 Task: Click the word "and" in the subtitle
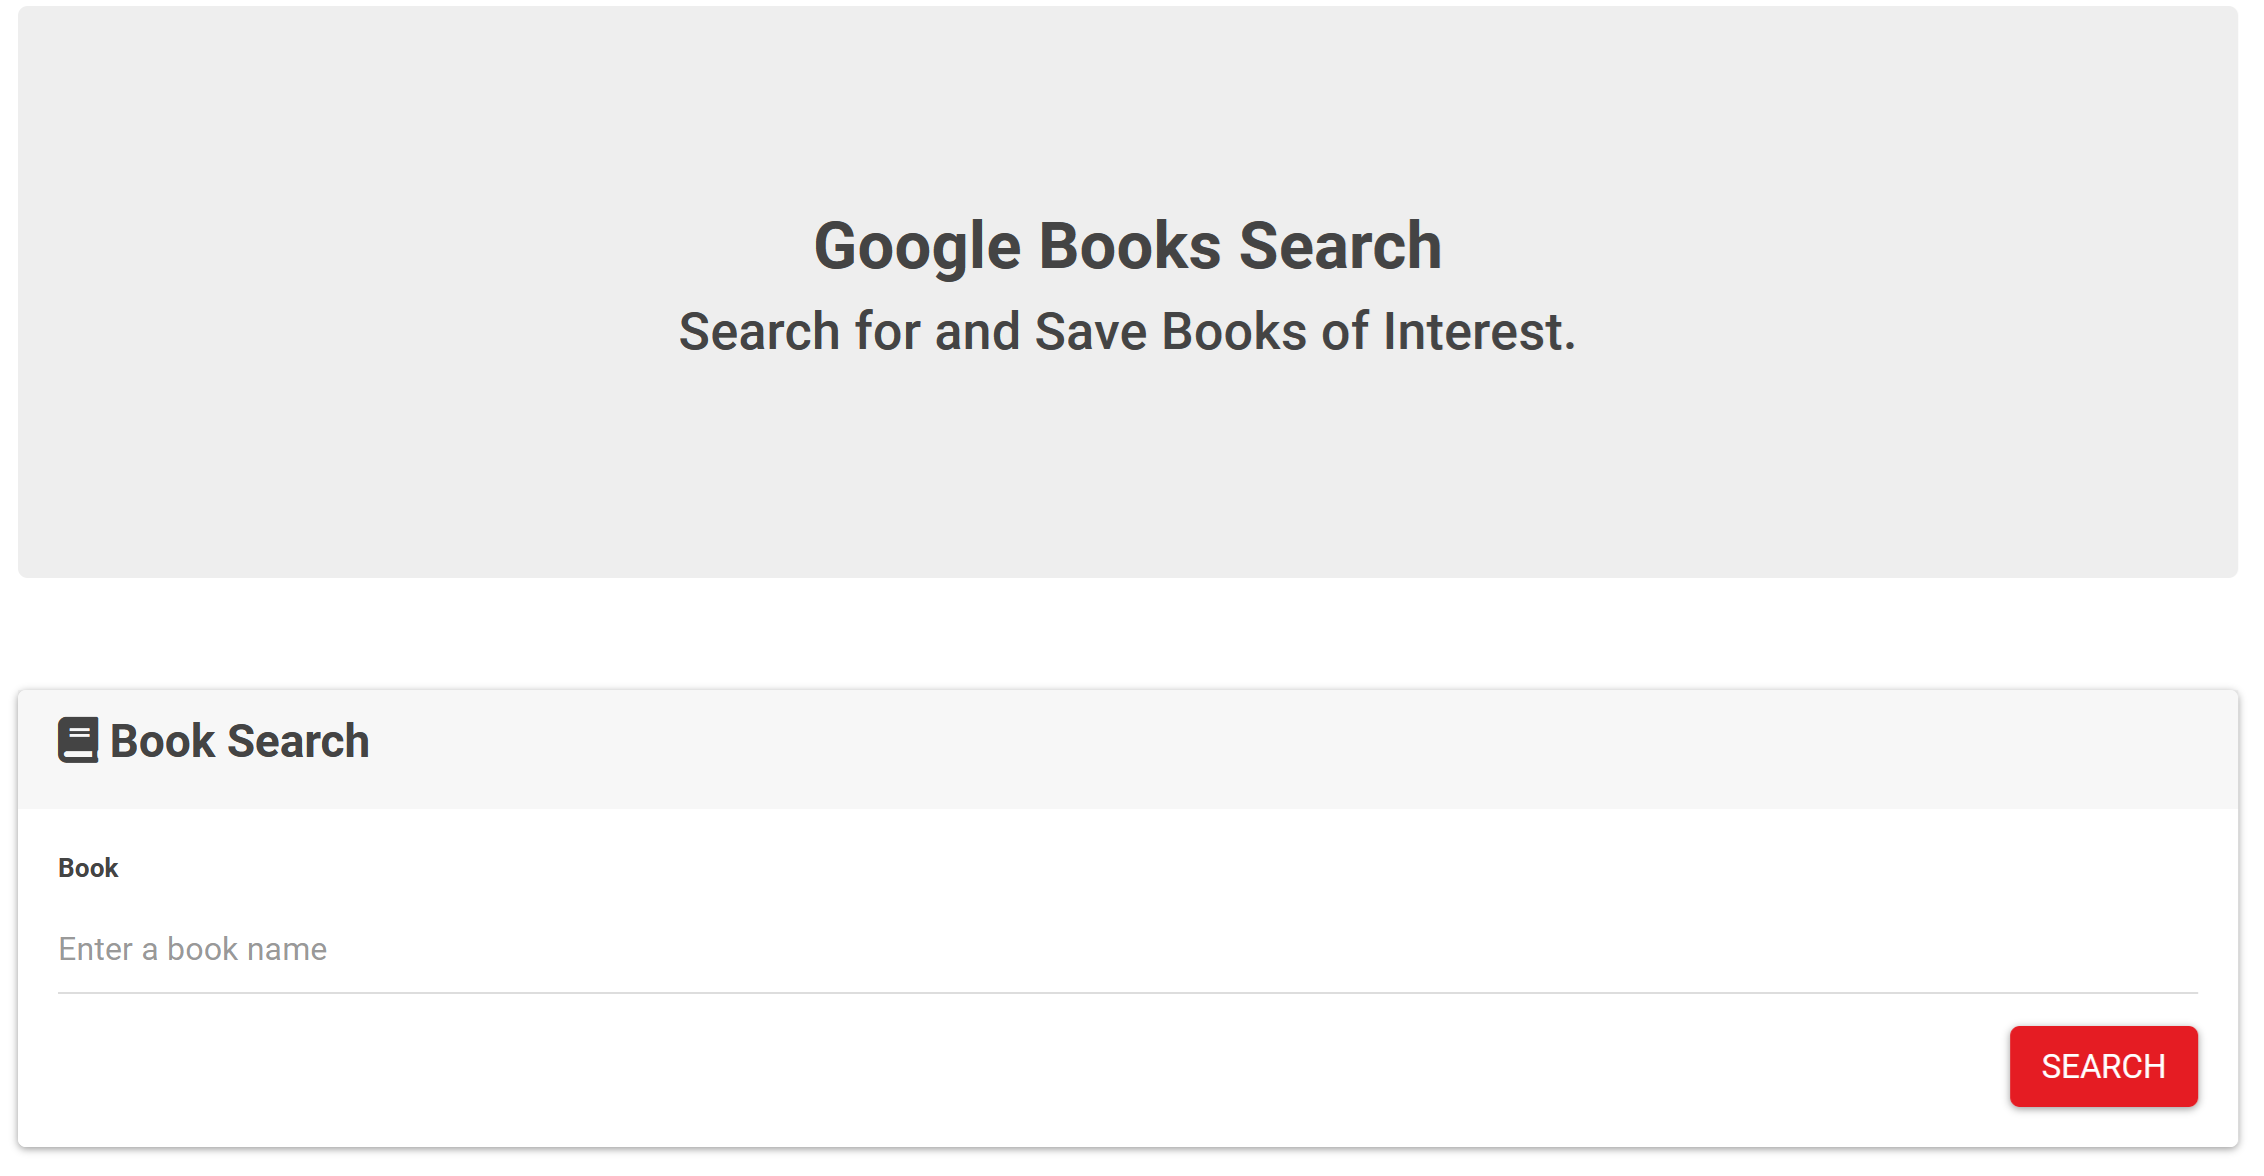tap(977, 332)
